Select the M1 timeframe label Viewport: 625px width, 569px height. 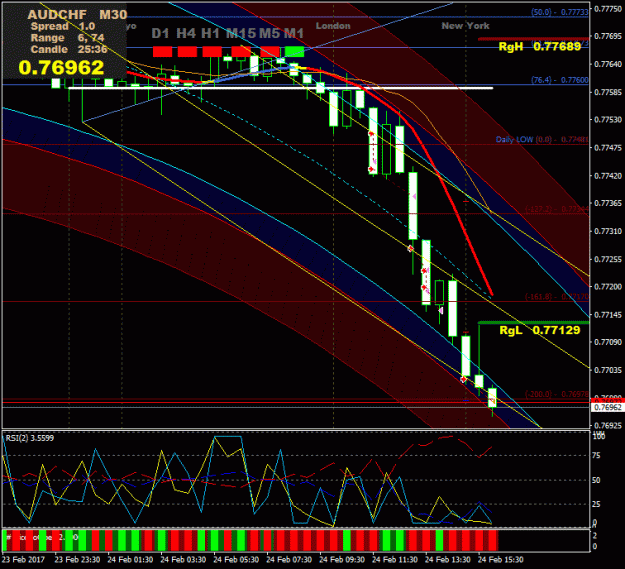point(294,33)
